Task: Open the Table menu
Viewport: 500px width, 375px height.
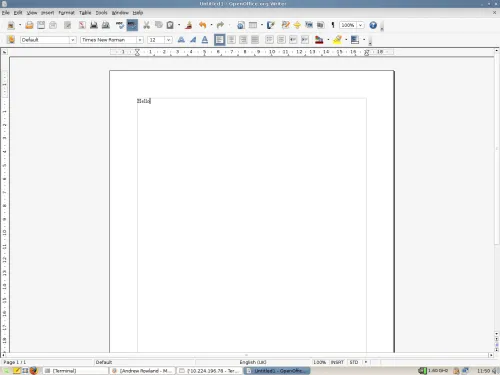Action: [x=85, y=13]
